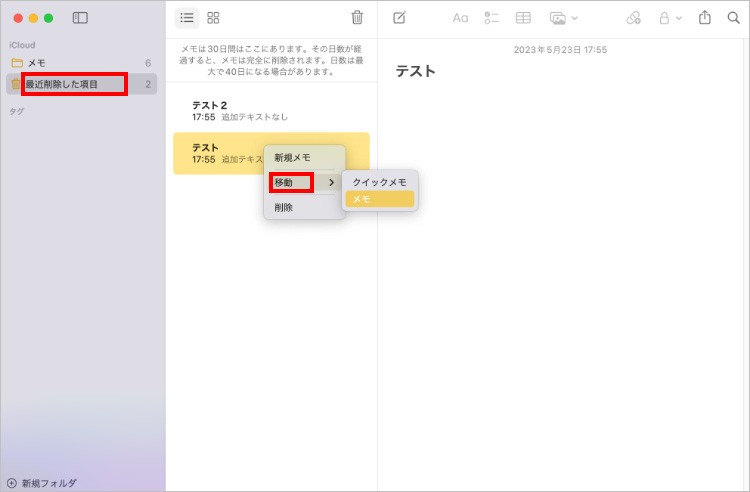Click the lock note icon
Image resolution: width=750 pixels, height=492 pixels.
point(664,18)
